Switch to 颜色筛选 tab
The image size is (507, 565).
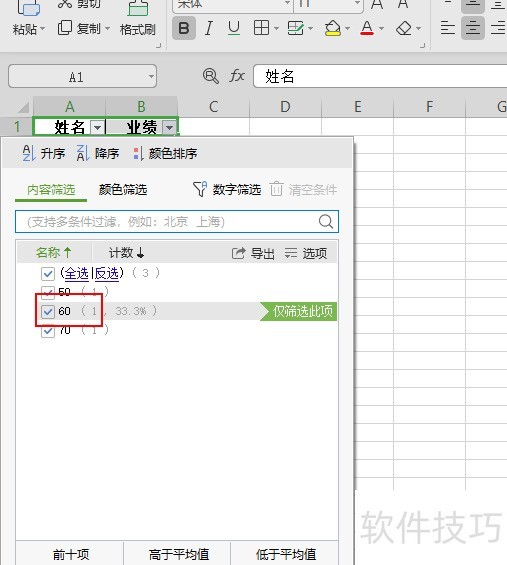pyautogui.click(x=123, y=190)
